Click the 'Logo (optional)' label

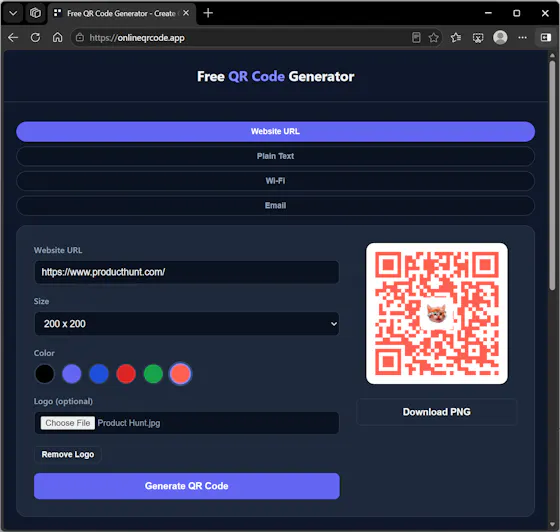pos(63,401)
